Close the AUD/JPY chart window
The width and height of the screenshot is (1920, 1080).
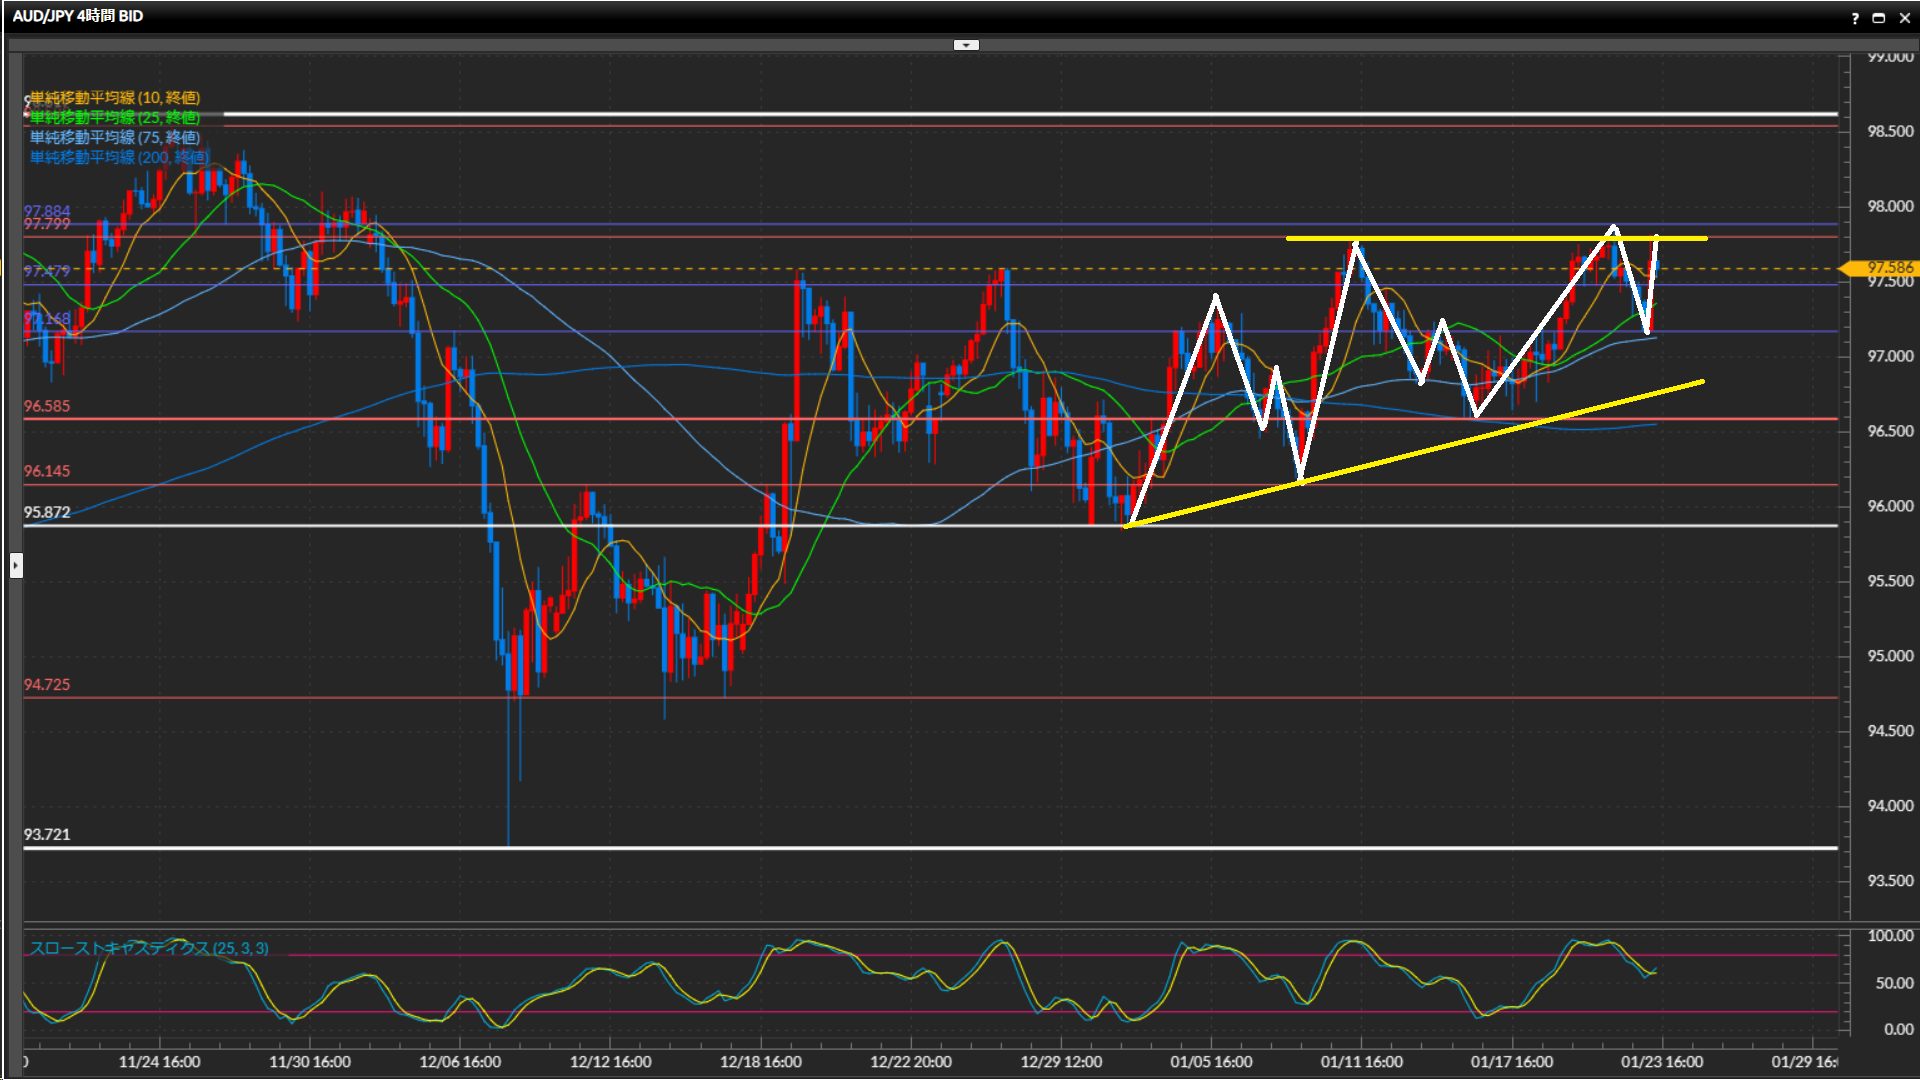(1904, 18)
